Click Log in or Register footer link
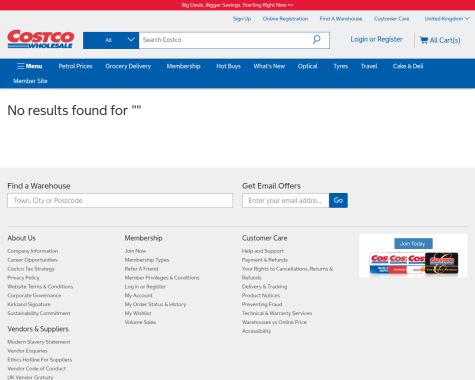This screenshot has height=380, width=475. (x=145, y=287)
